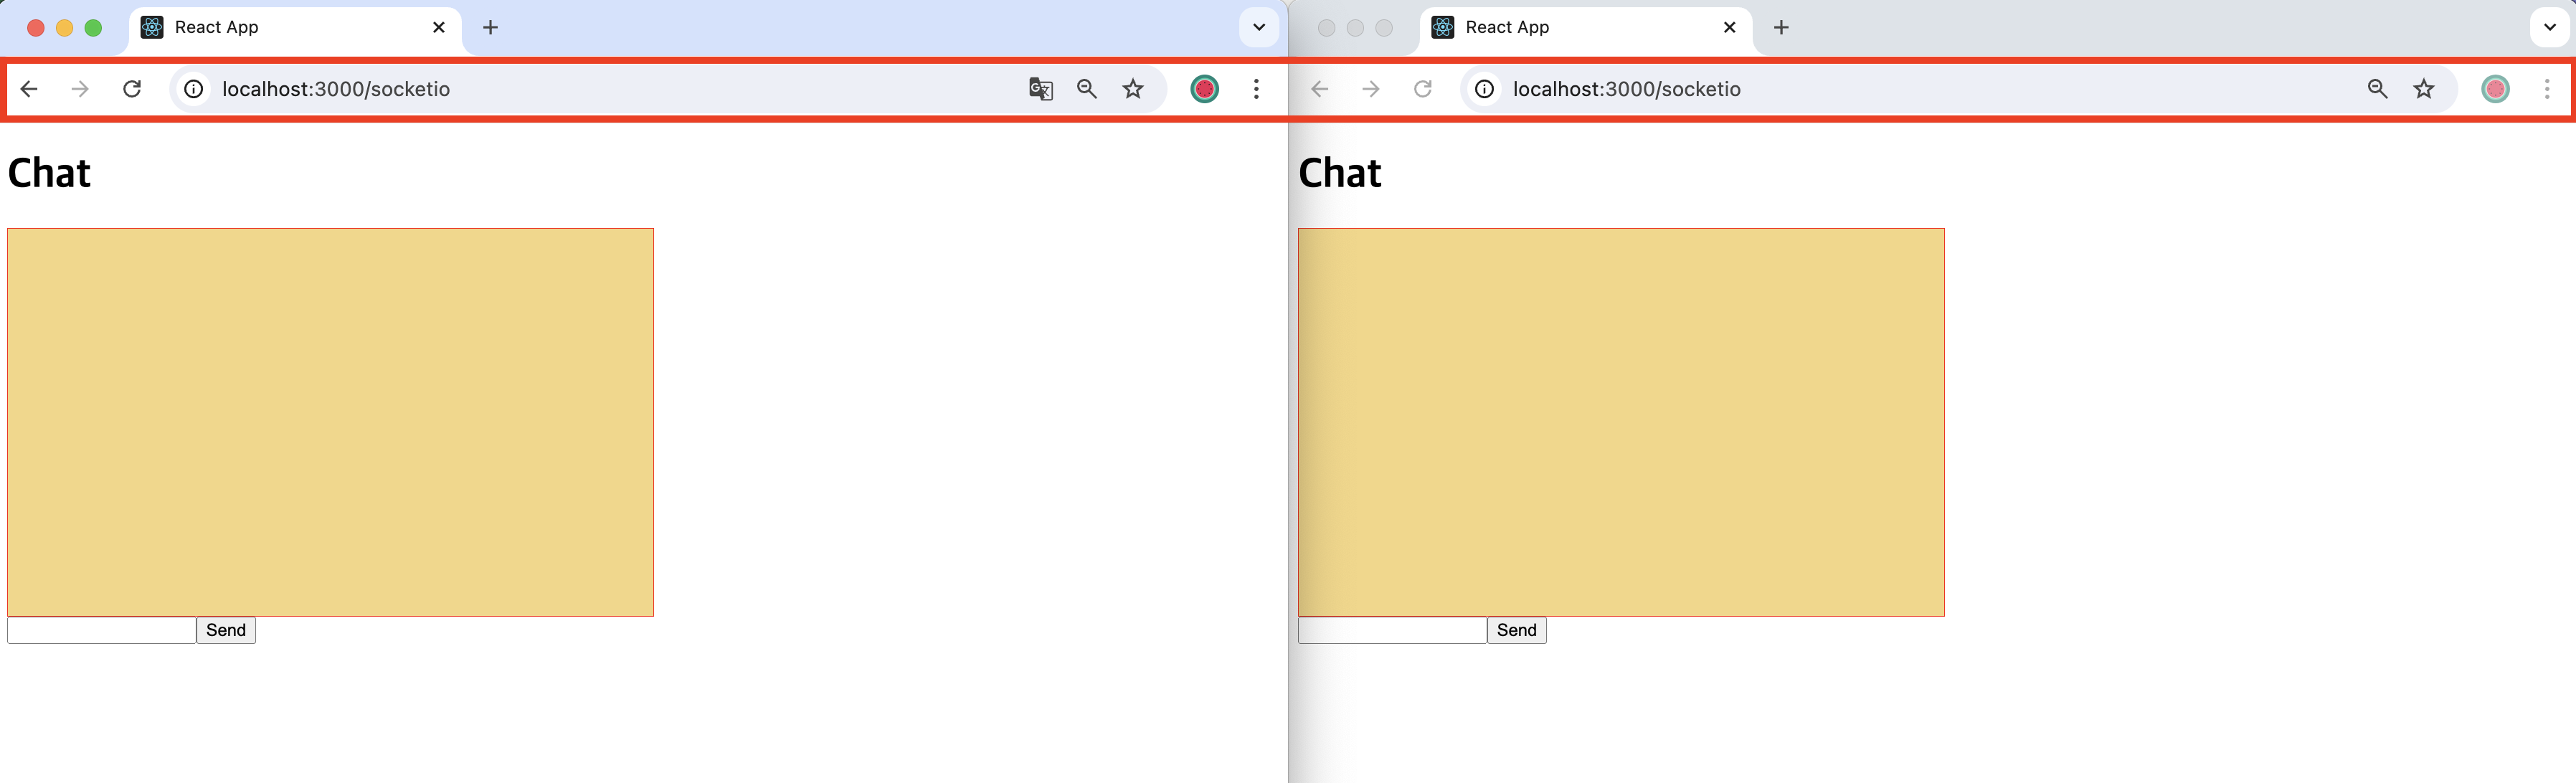Reload the page in left browser window
The height and width of the screenshot is (783, 2576).
coord(132,89)
